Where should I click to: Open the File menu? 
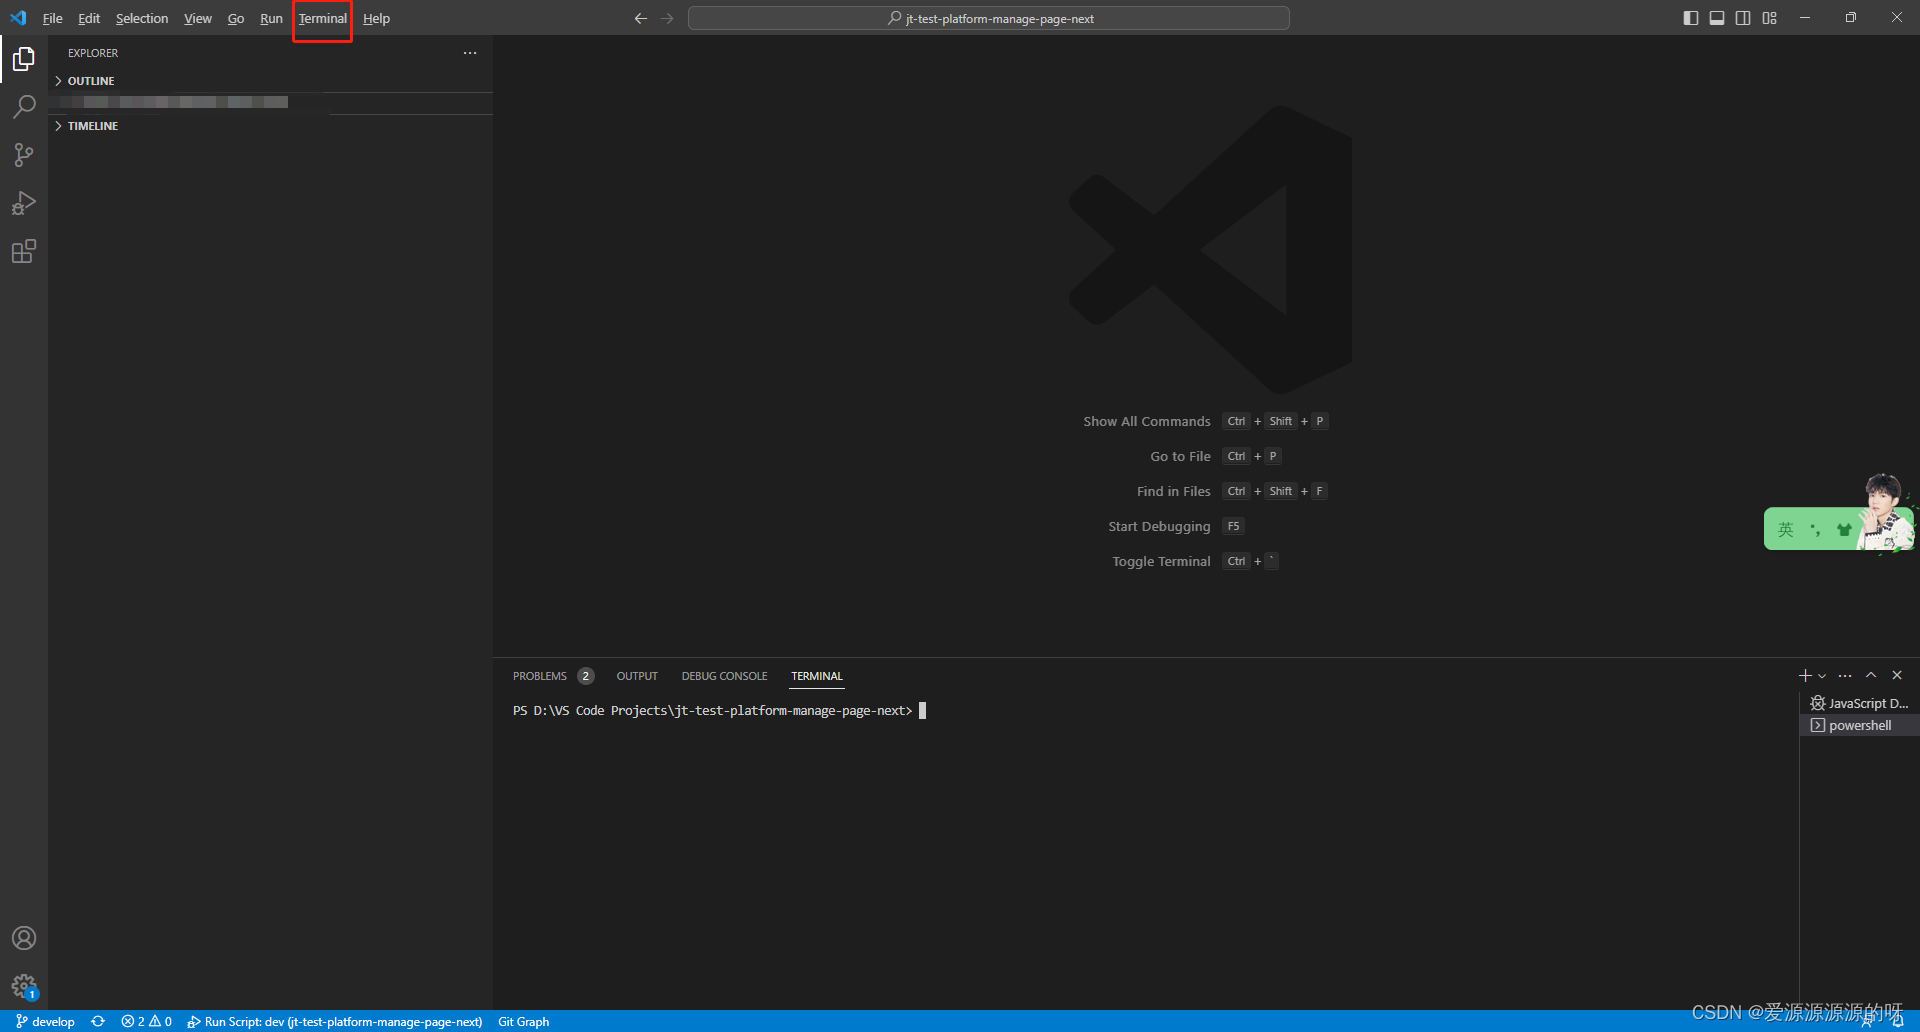[53, 18]
